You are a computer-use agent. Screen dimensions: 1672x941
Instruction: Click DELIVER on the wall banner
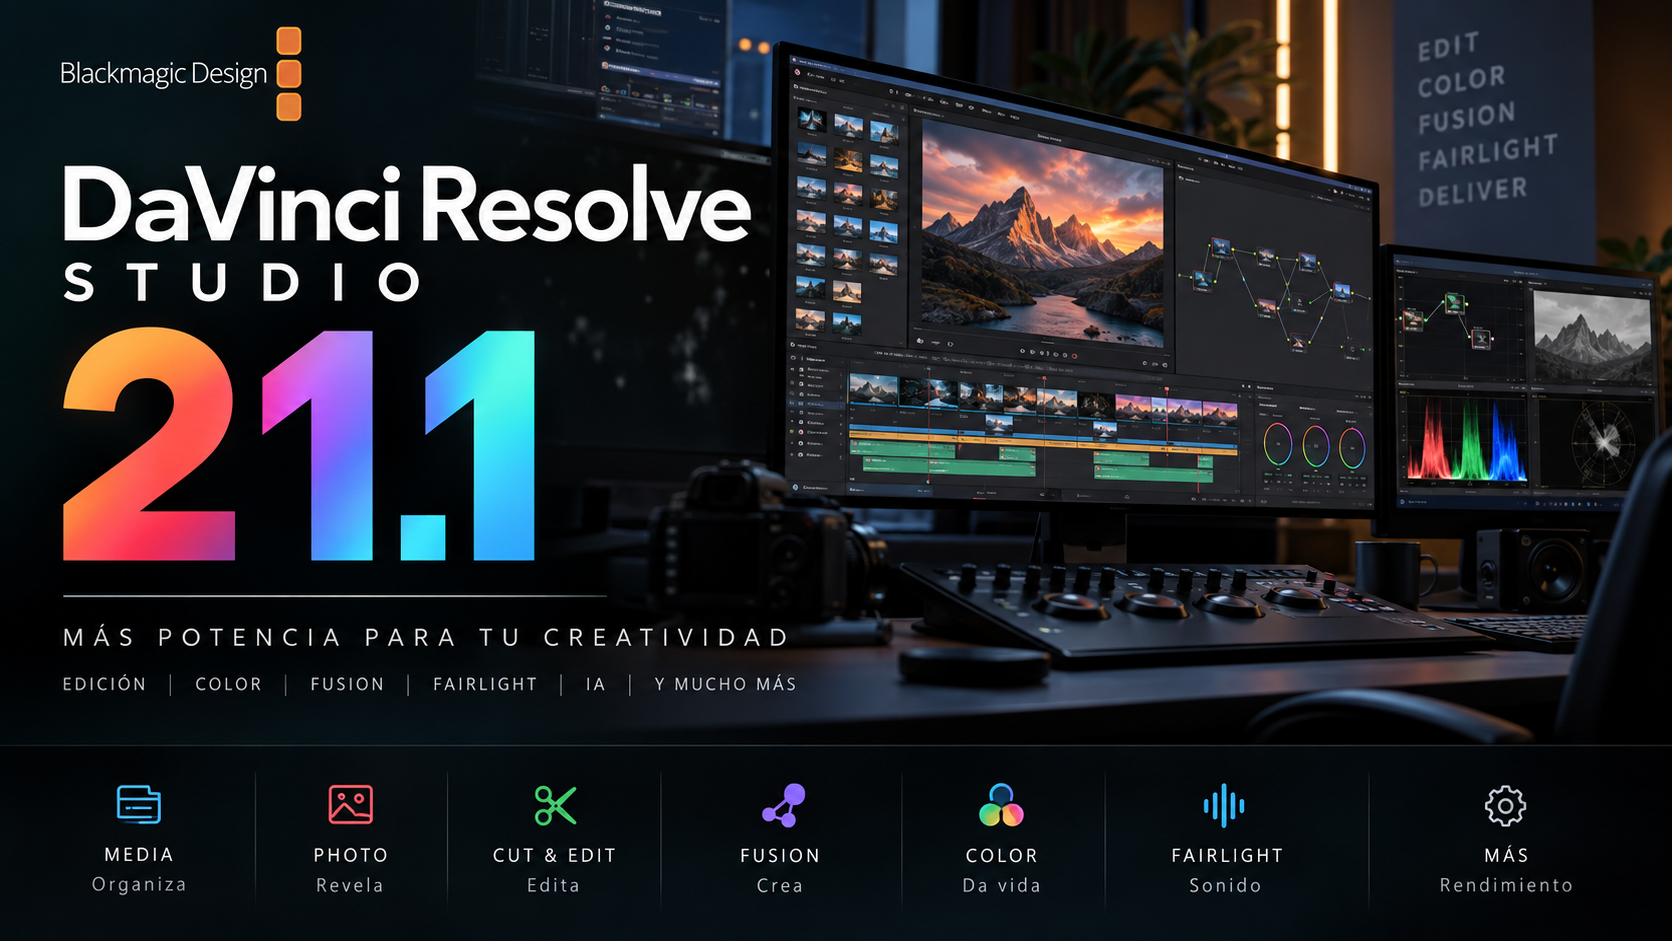click(x=1473, y=191)
